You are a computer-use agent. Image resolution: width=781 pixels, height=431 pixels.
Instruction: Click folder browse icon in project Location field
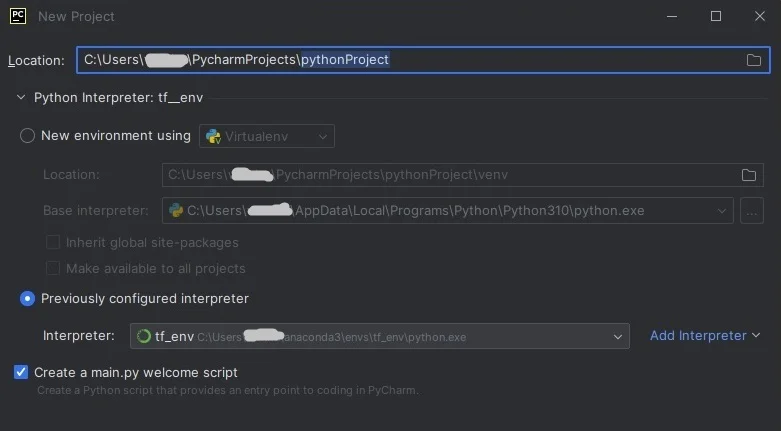pyautogui.click(x=754, y=60)
